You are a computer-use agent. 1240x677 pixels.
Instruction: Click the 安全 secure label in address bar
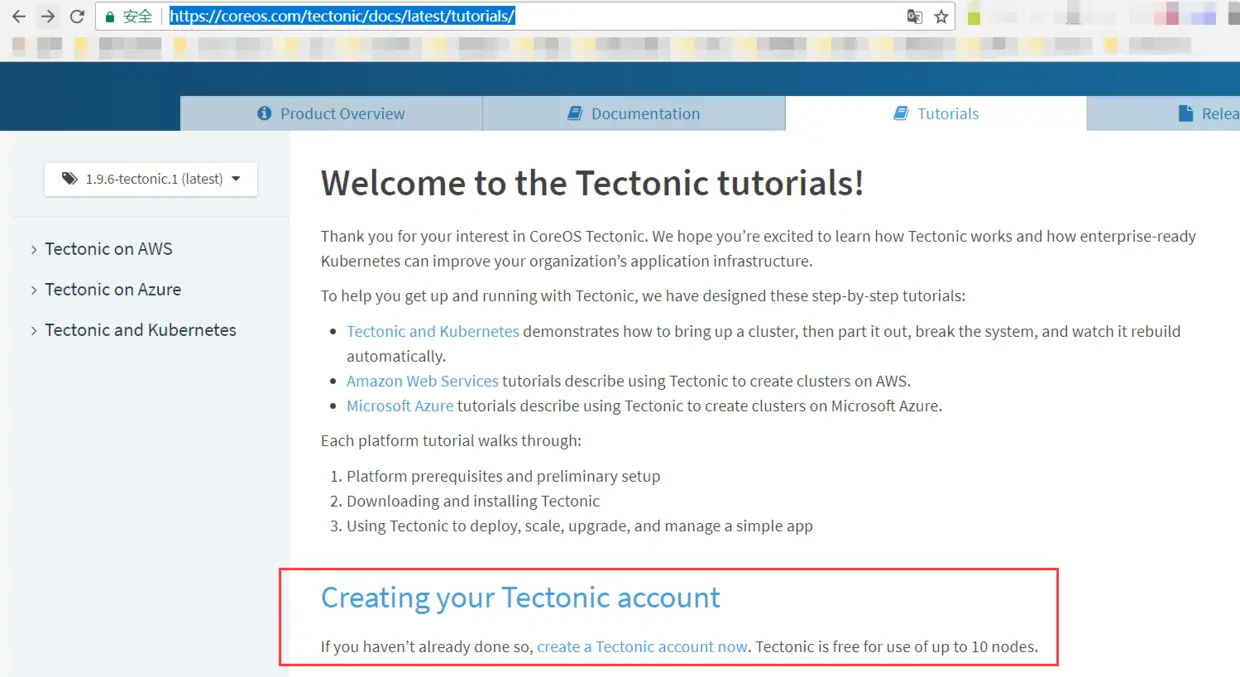coord(138,17)
